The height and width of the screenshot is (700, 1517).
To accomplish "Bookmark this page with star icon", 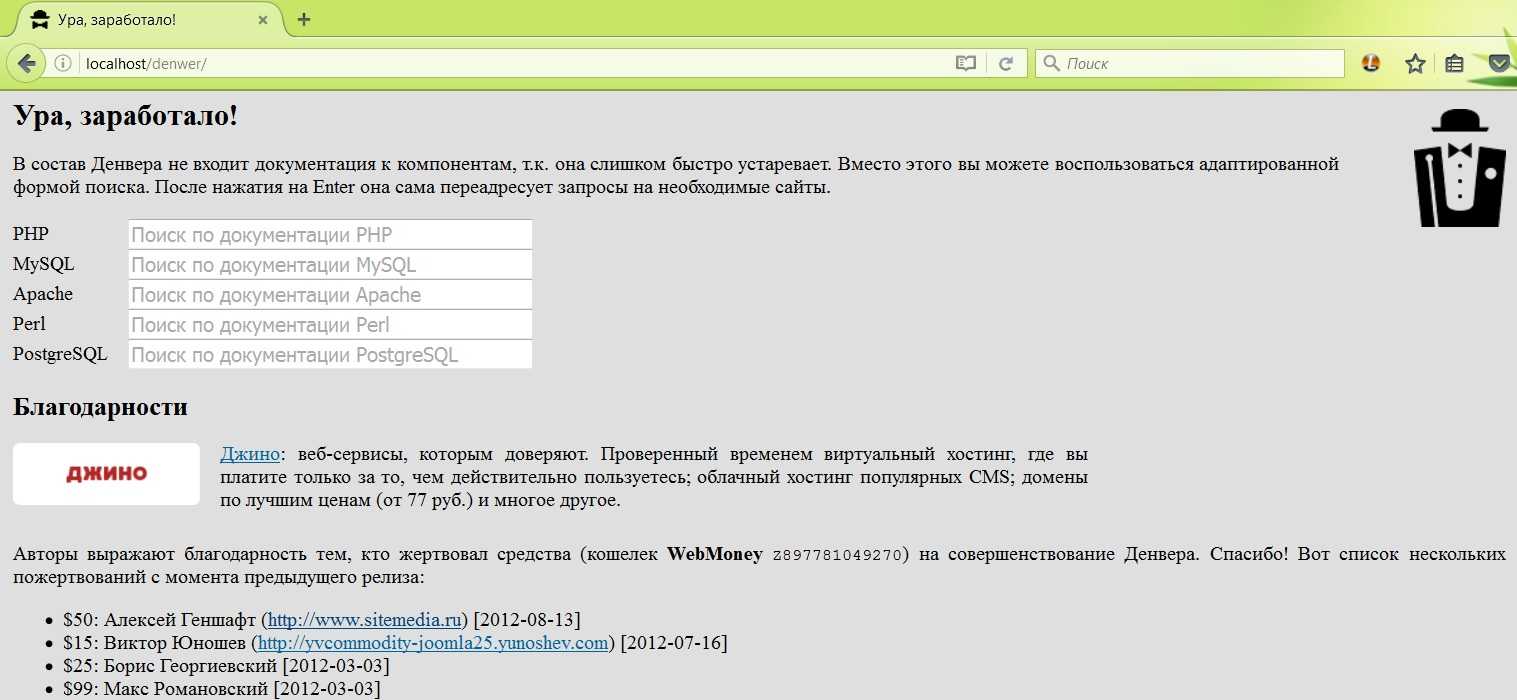I will [x=1414, y=64].
